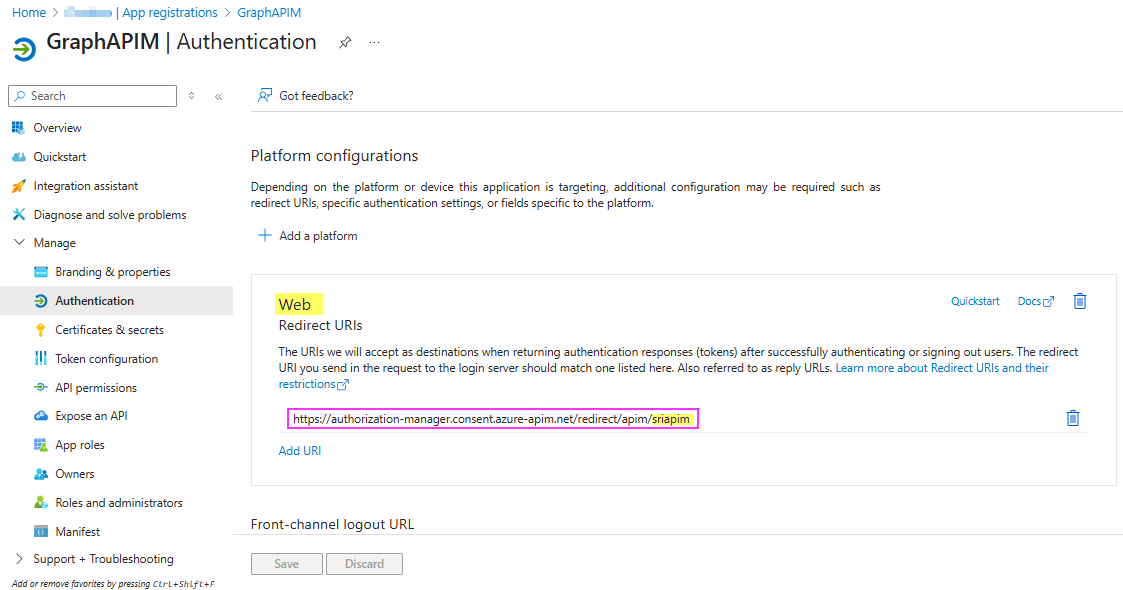Click the Token configuration bars icon
This screenshot has height=590, width=1123.
tap(41, 359)
